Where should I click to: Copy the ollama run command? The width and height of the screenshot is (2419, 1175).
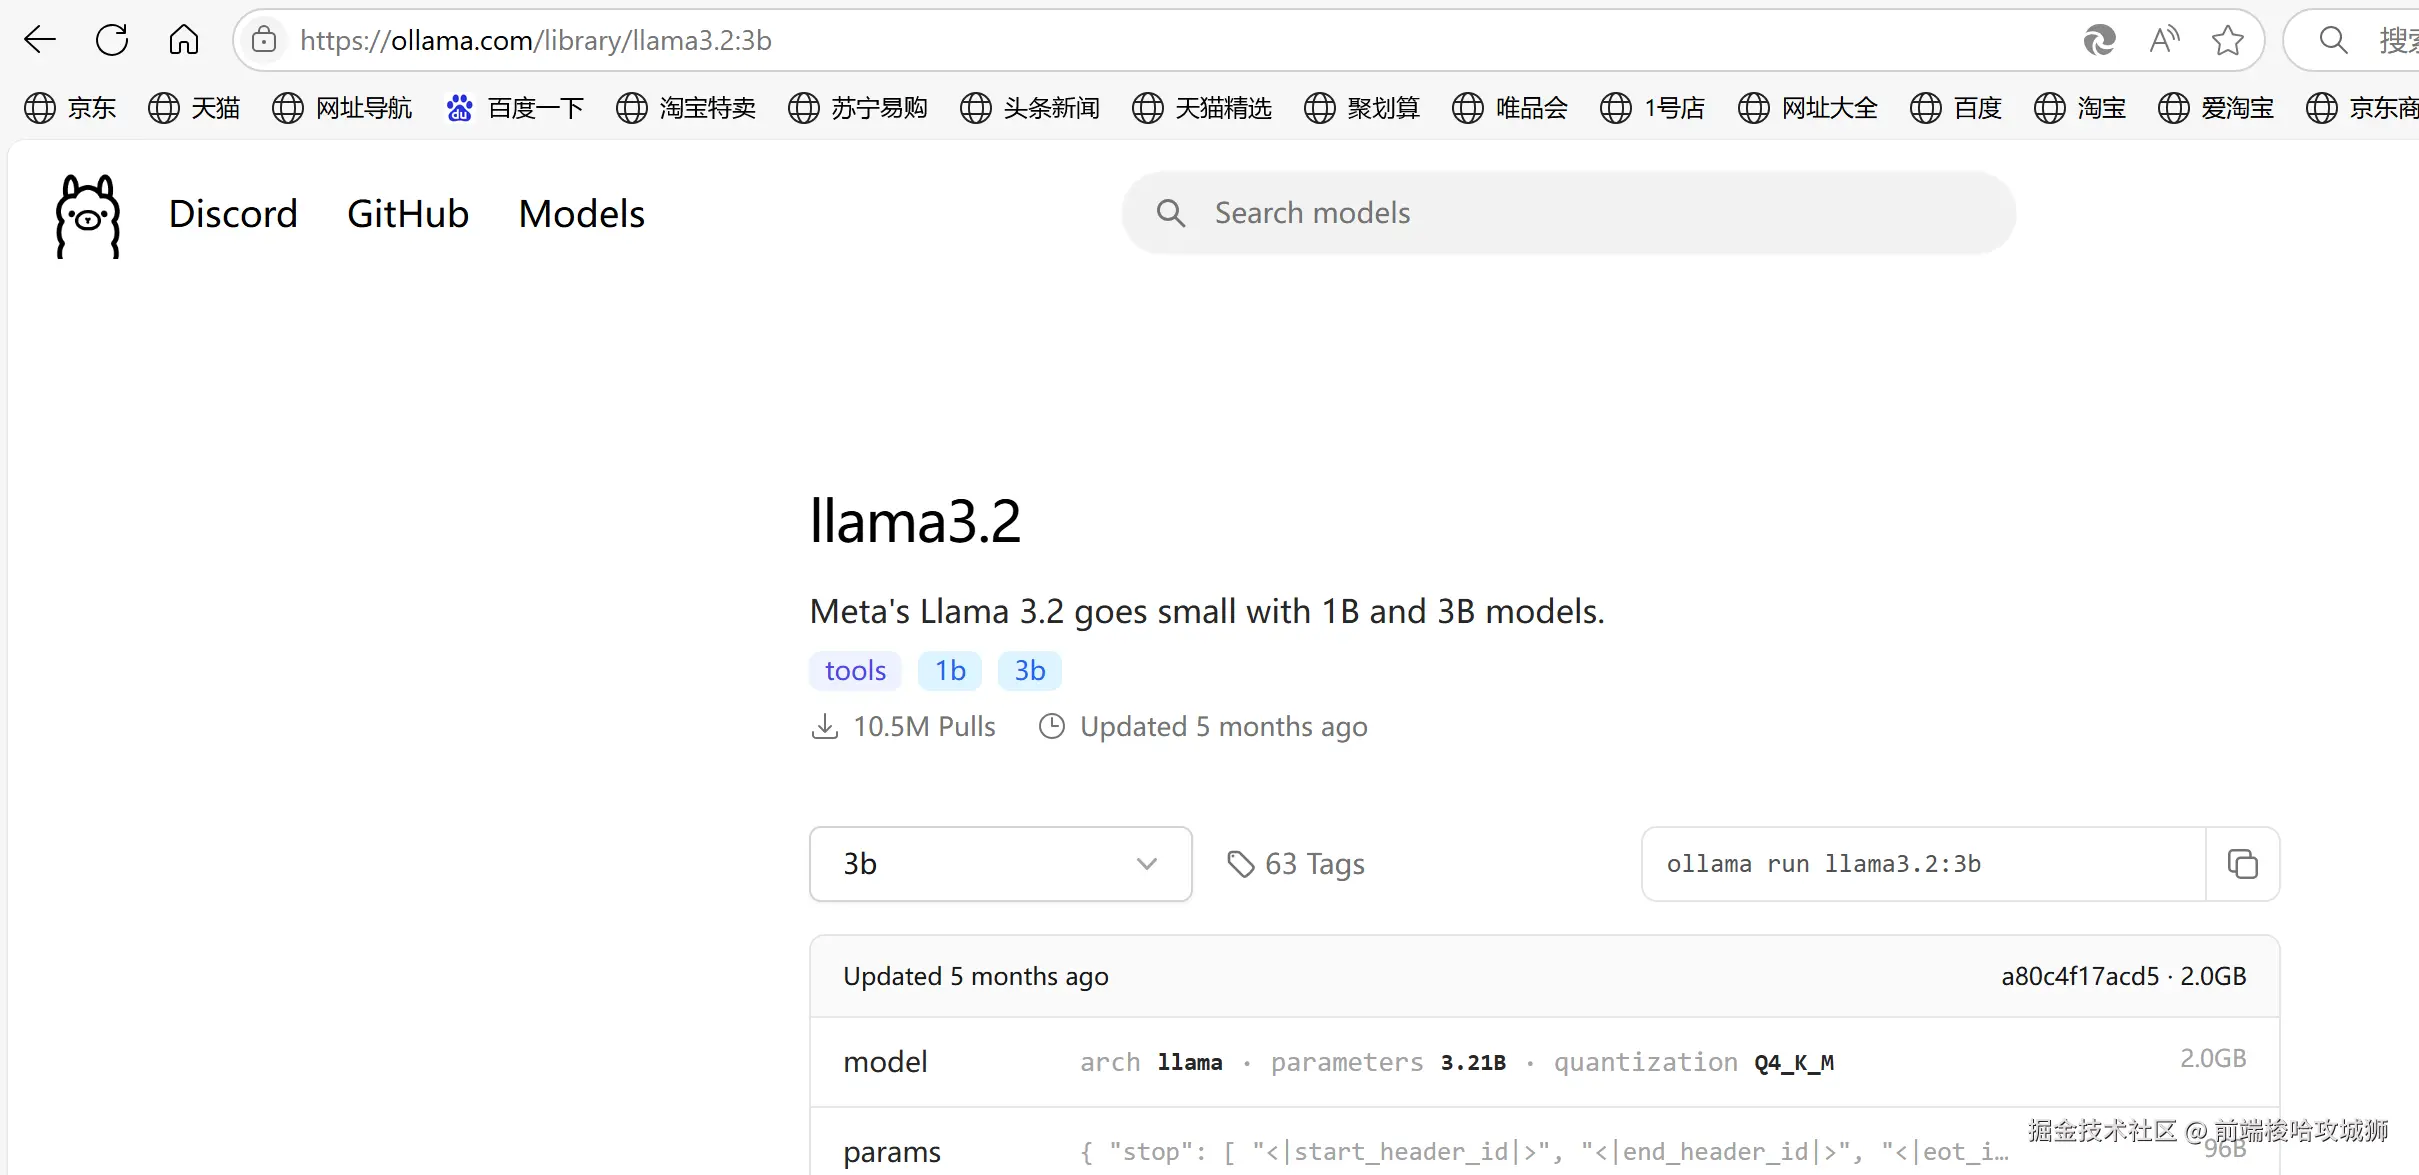coord(2242,864)
